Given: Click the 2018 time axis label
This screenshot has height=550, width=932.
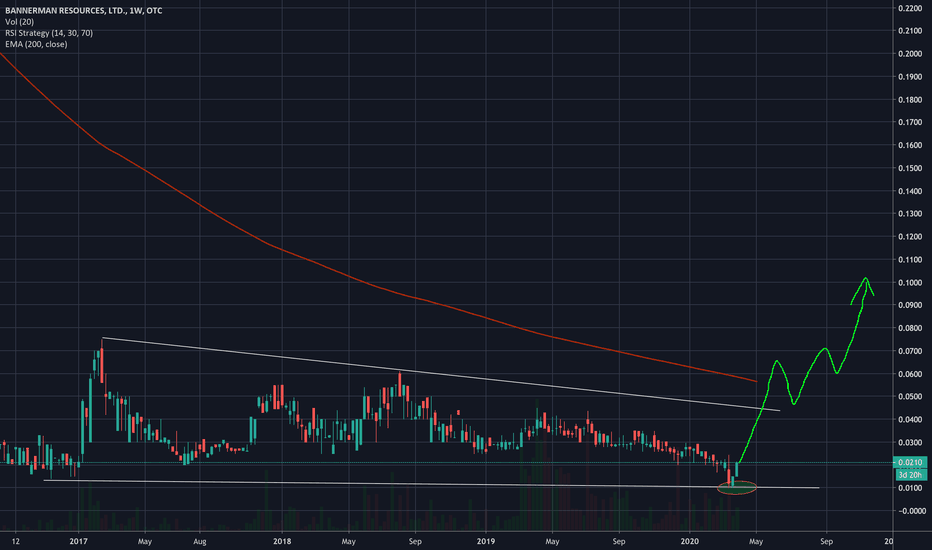Looking at the screenshot, I should (x=282, y=541).
